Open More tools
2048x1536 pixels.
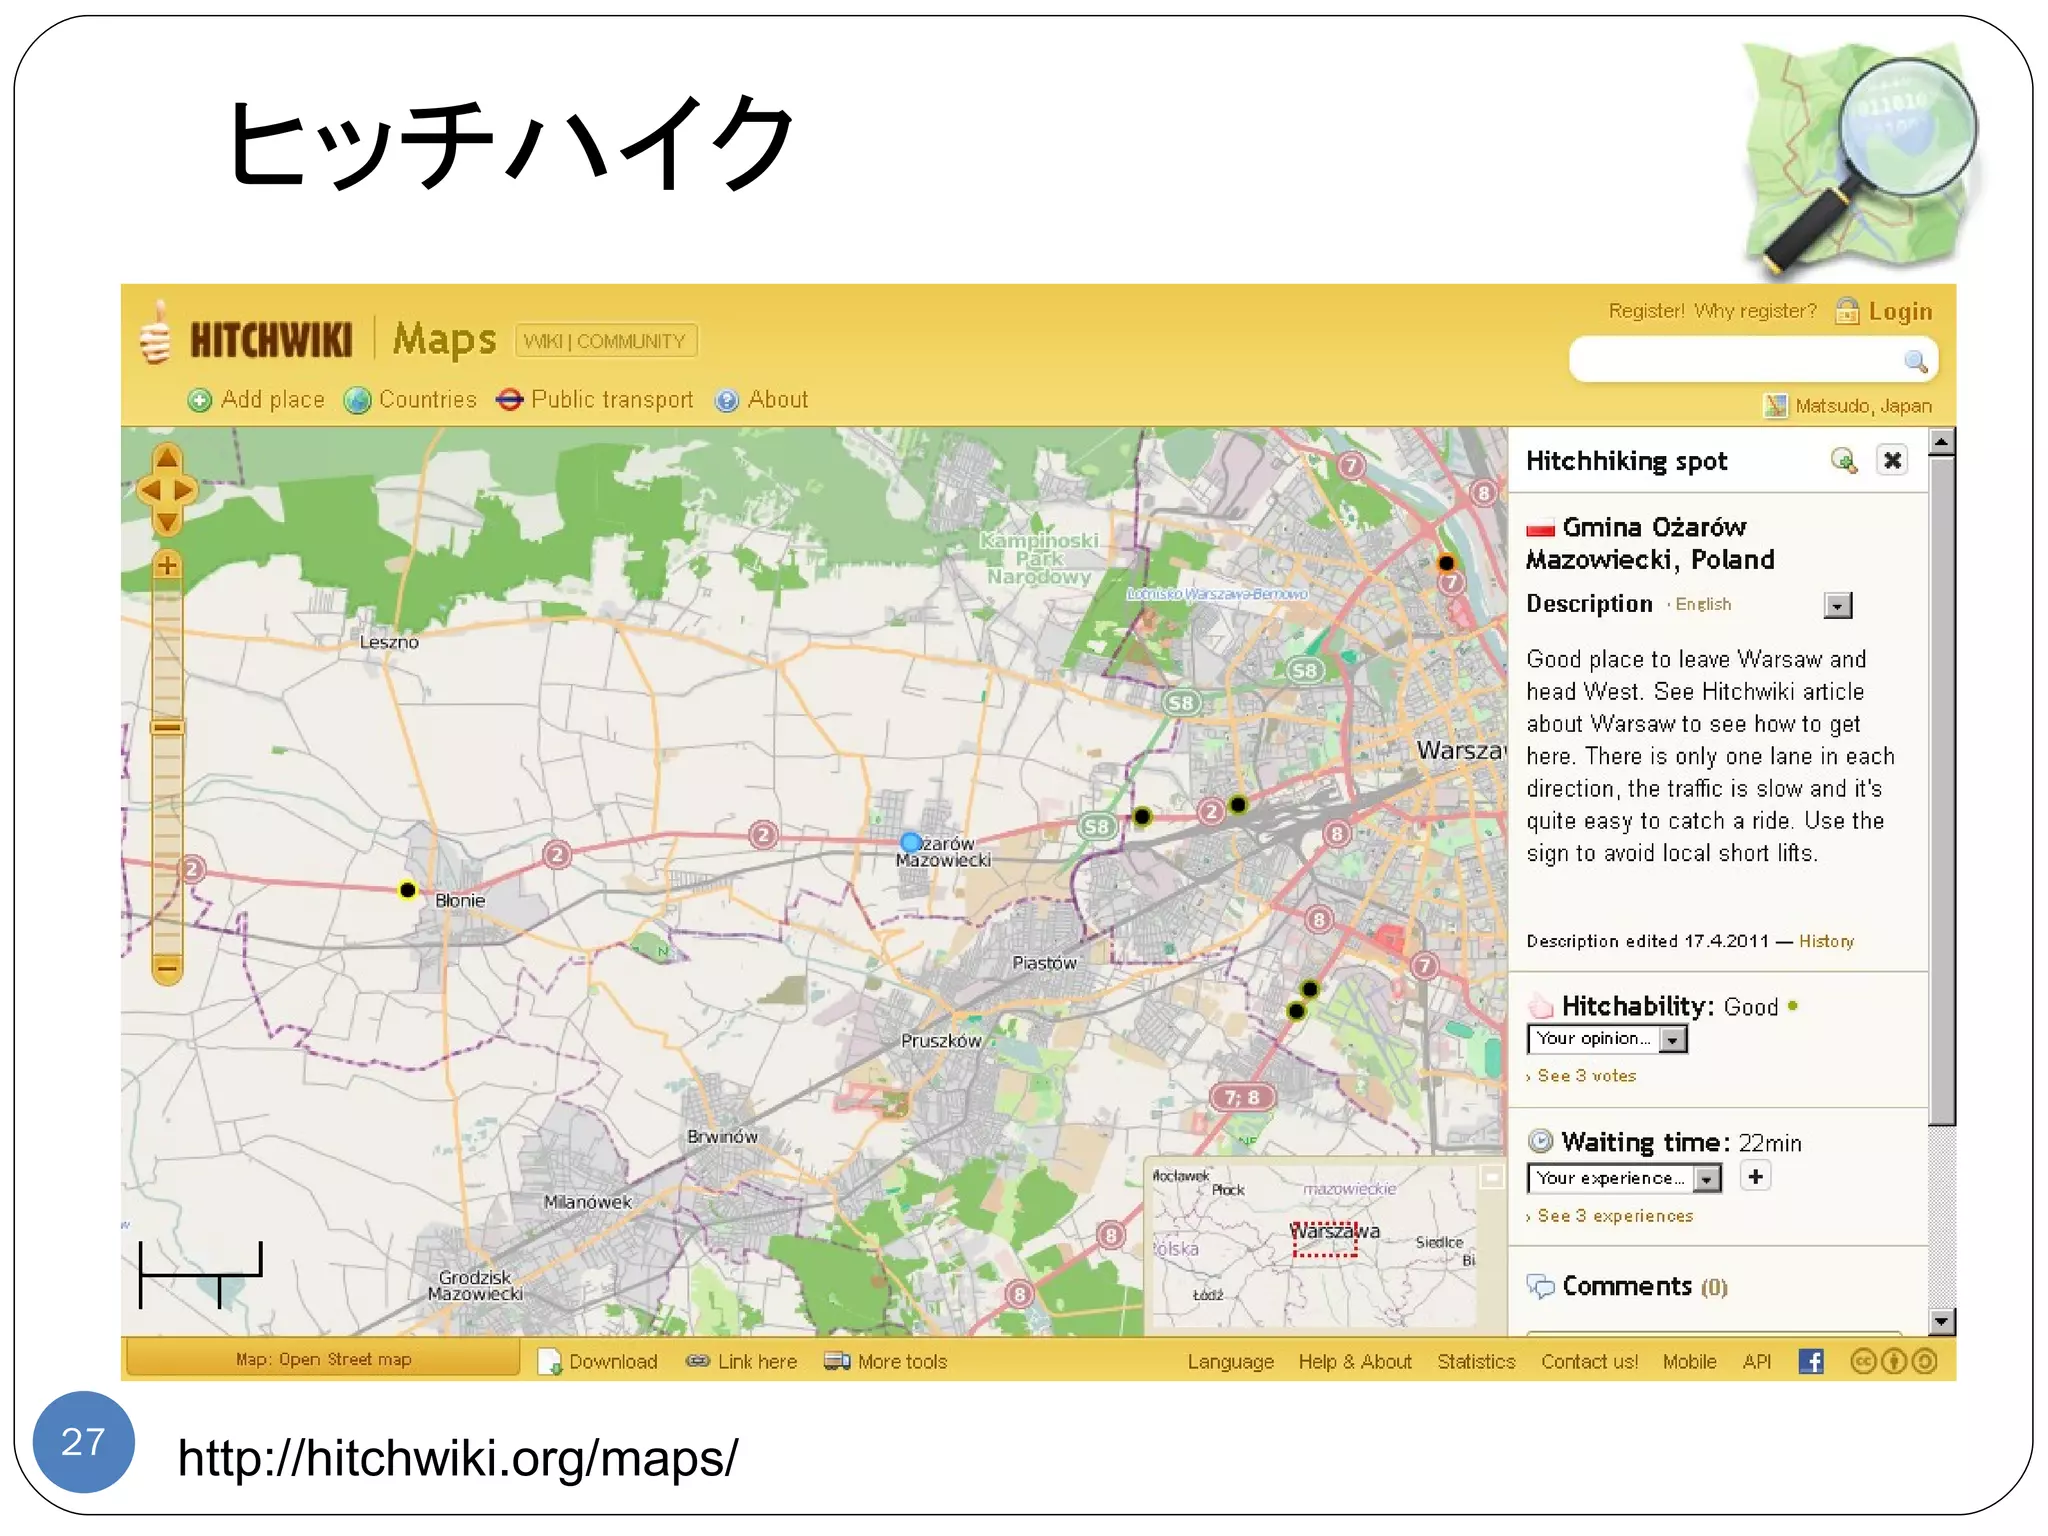tap(885, 1362)
